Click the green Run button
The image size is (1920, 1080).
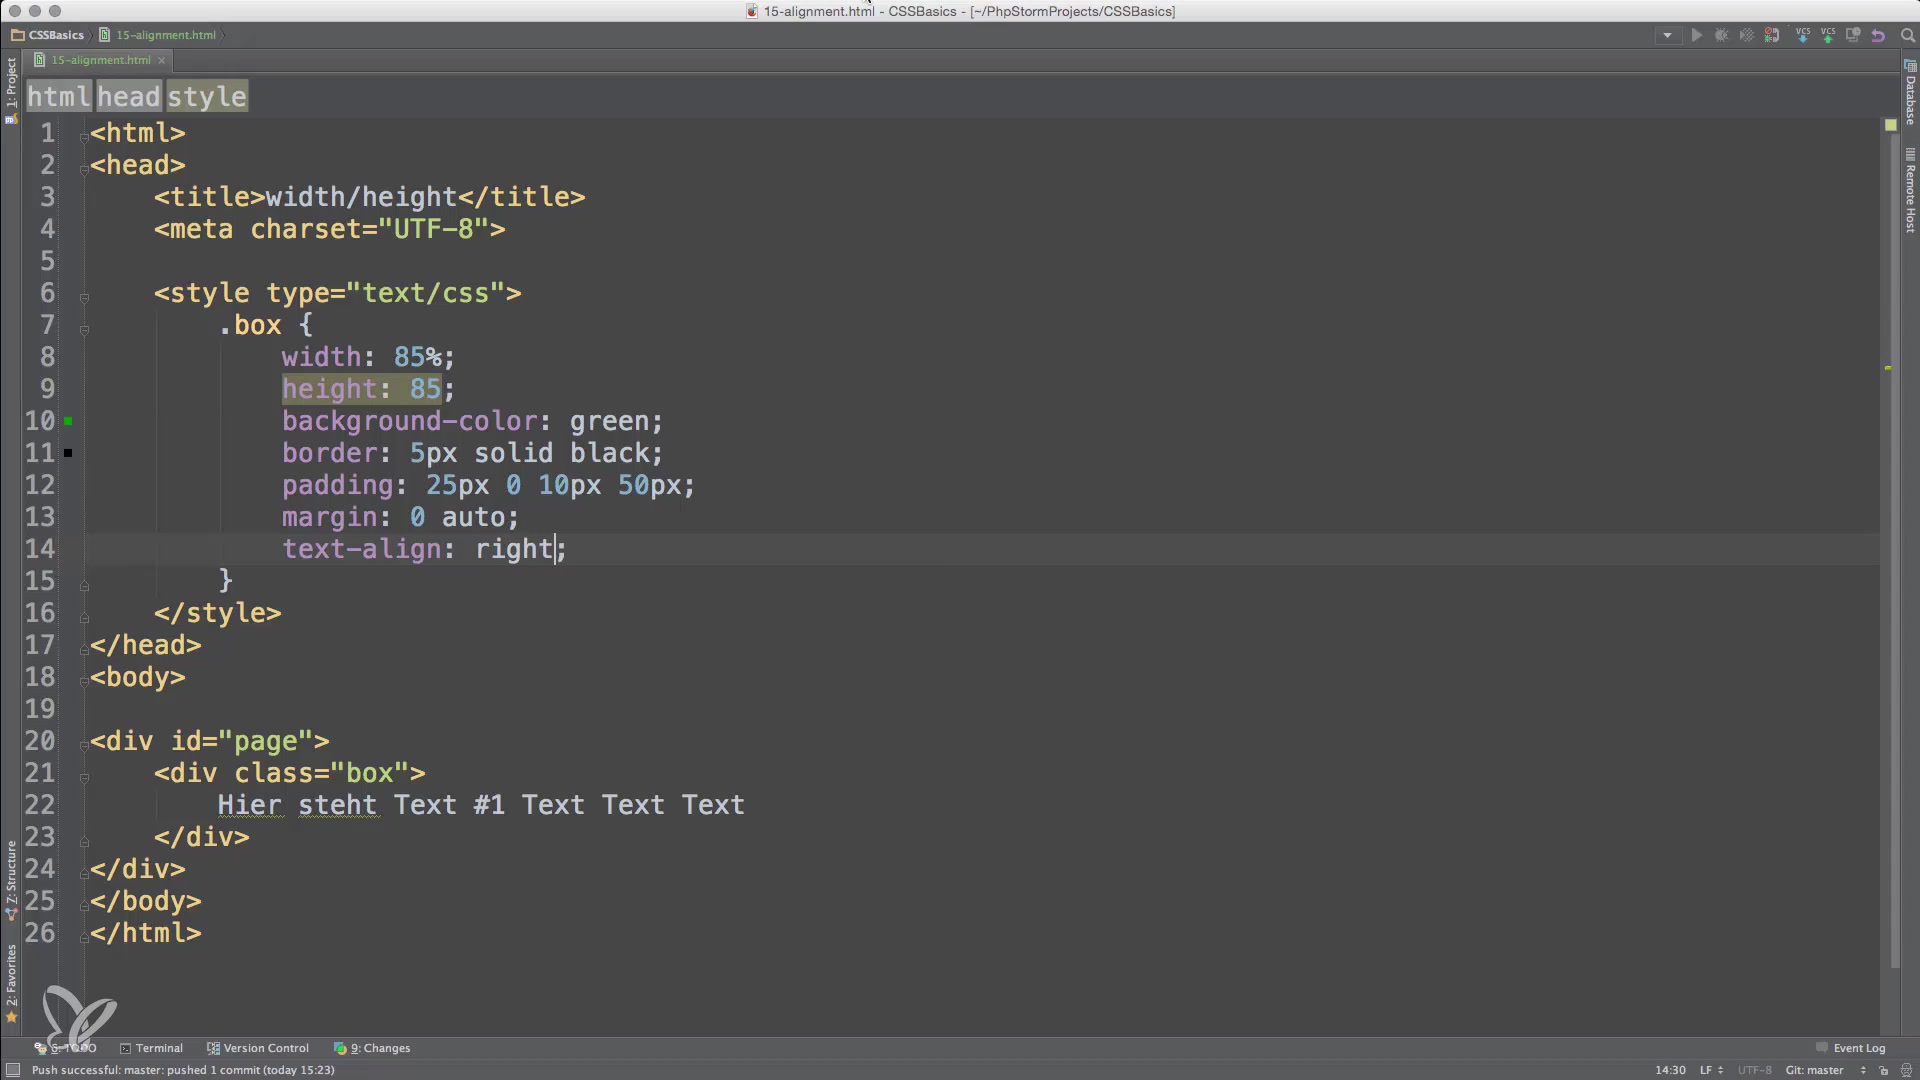click(x=1697, y=35)
